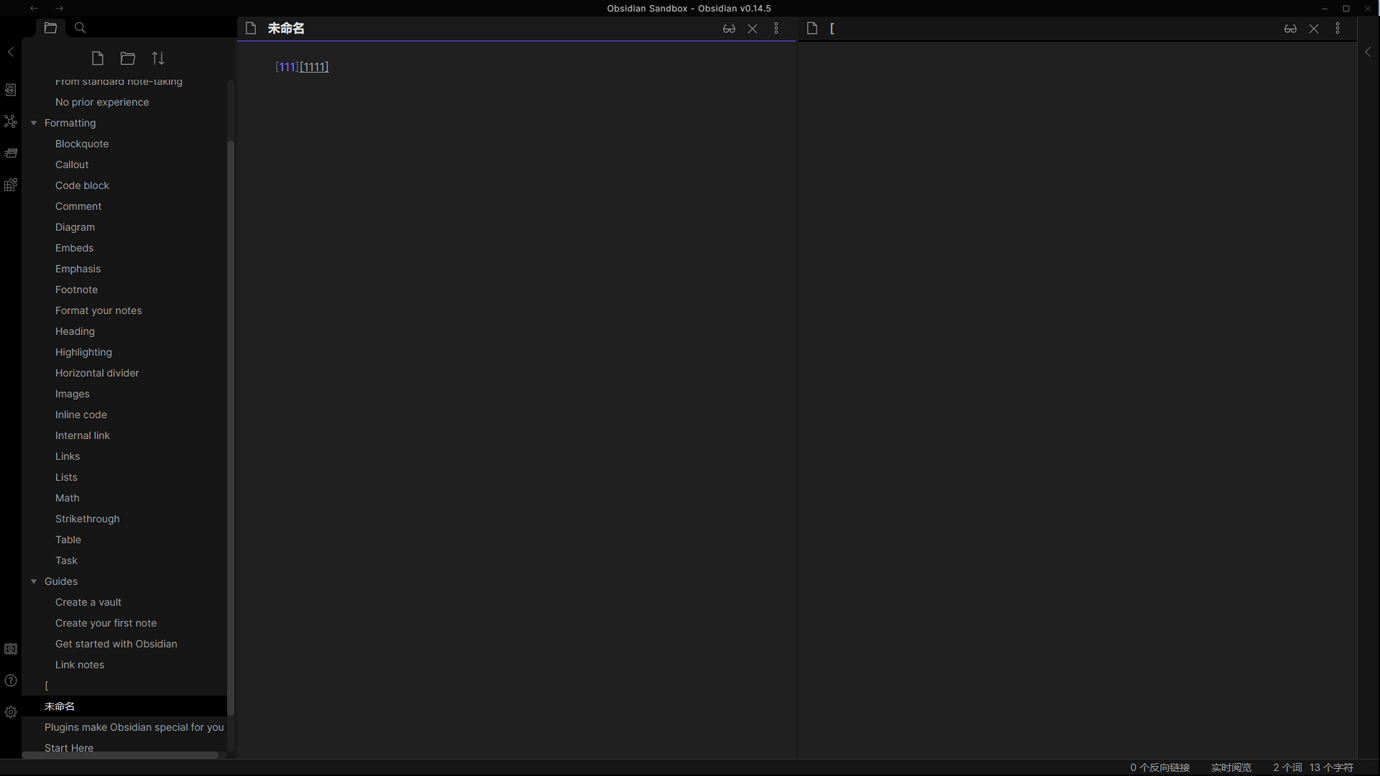Click the file icon of the 未命名 pane header
Screen dimensions: 1380x776
tap(251, 28)
